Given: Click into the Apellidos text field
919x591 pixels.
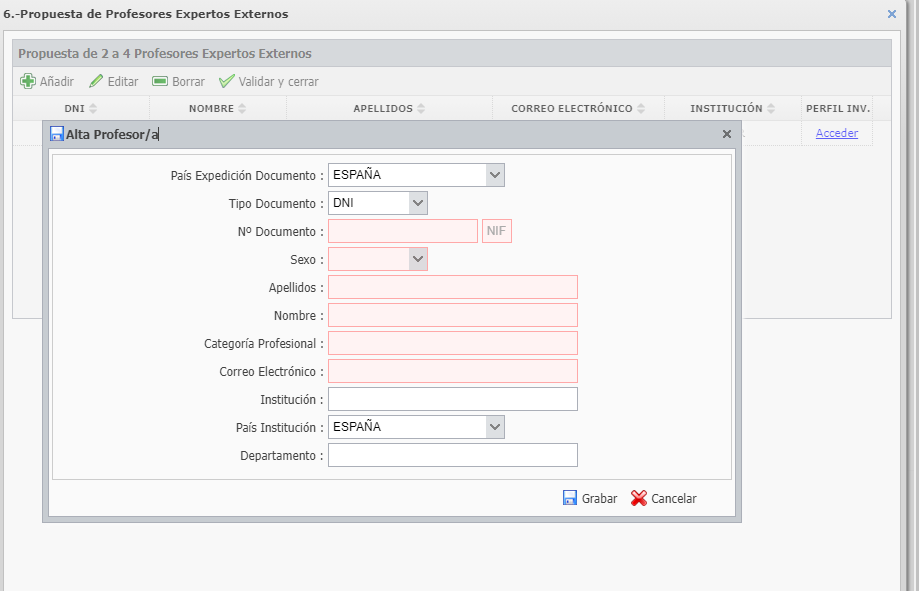Looking at the screenshot, I should (453, 287).
